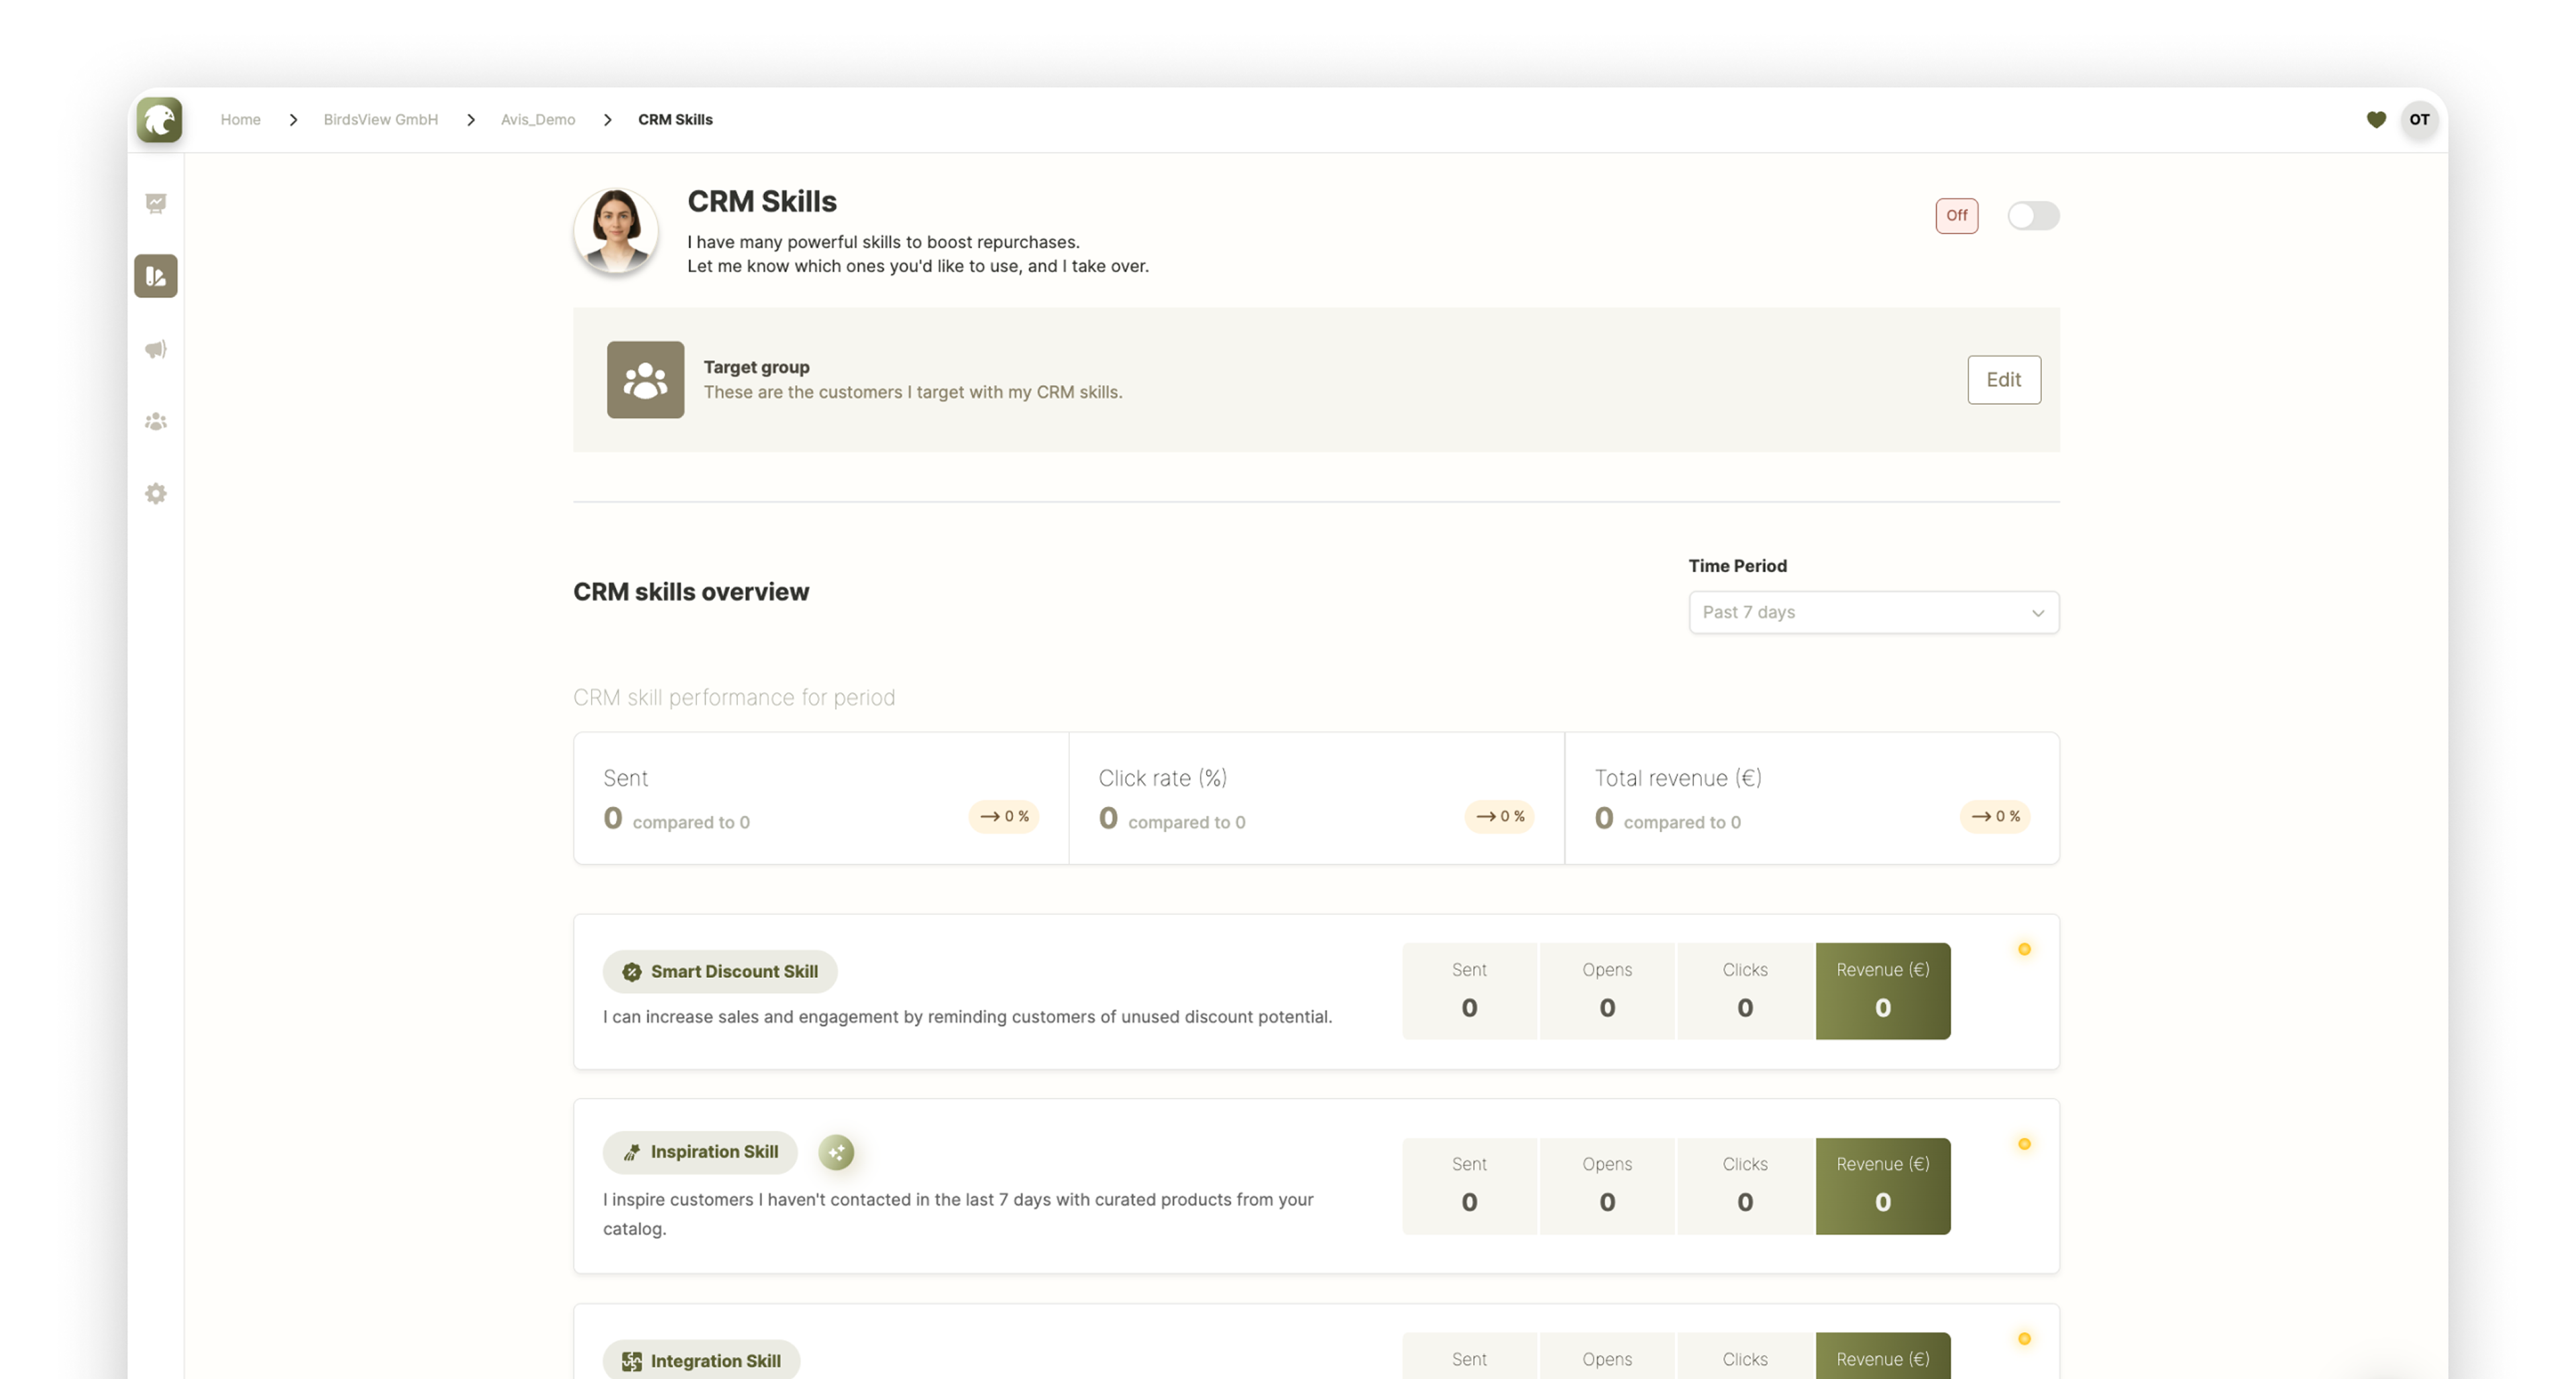Click yellow status dot on Inspiration Skill
Viewport: 2576px width, 1379px height.
tap(2024, 1144)
